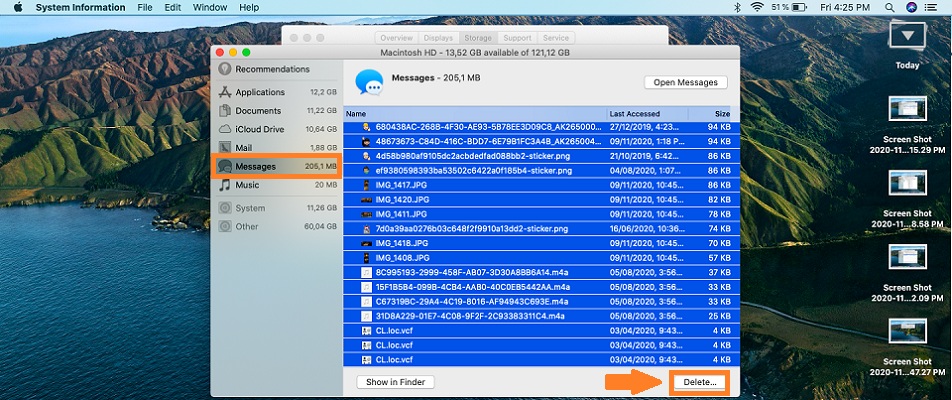Select Messages sidebar icon
Screen dimensions: 952x400
click(225, 166)
